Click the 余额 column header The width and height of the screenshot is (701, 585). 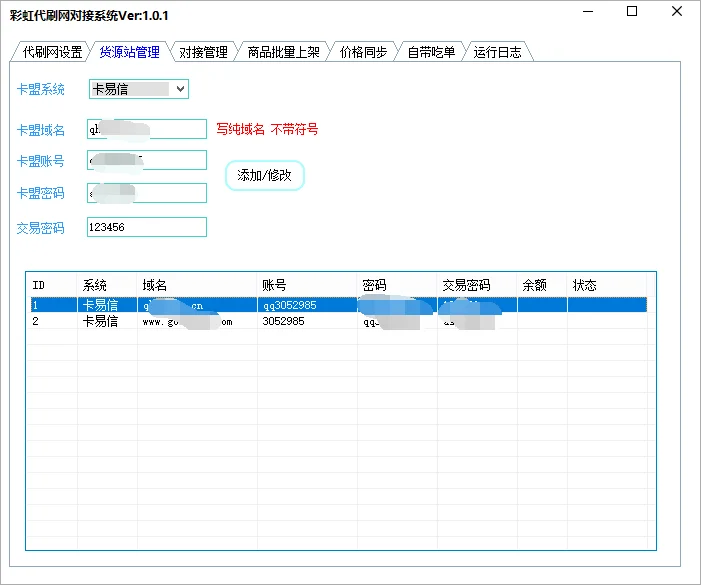[542, 285]
